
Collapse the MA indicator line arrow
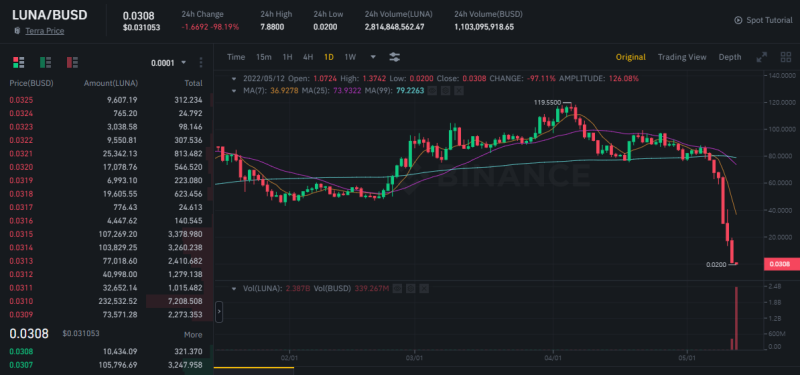point(234,91)
